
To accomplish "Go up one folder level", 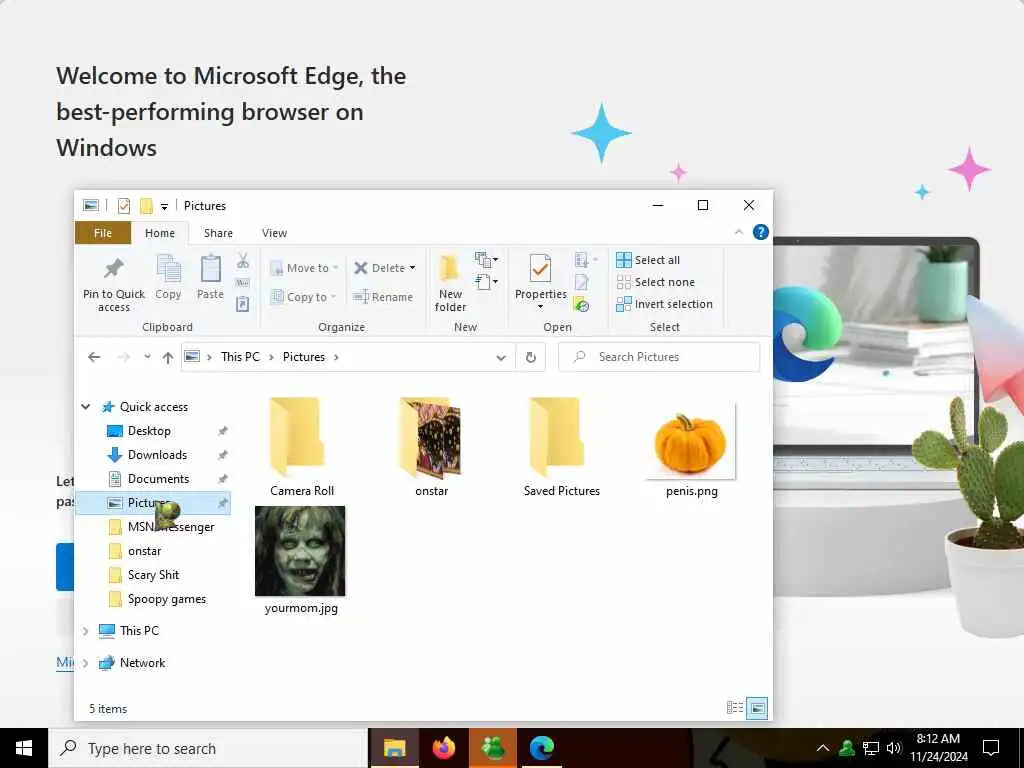I will (168, 357).
